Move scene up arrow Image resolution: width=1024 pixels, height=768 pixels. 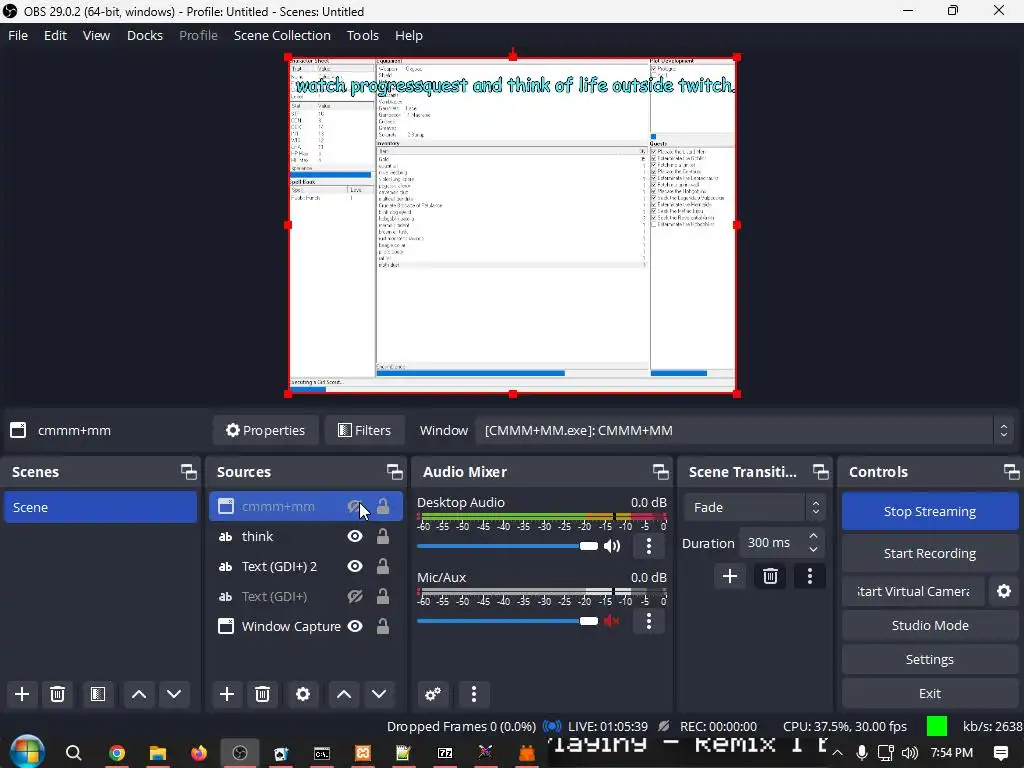(139, 694)
